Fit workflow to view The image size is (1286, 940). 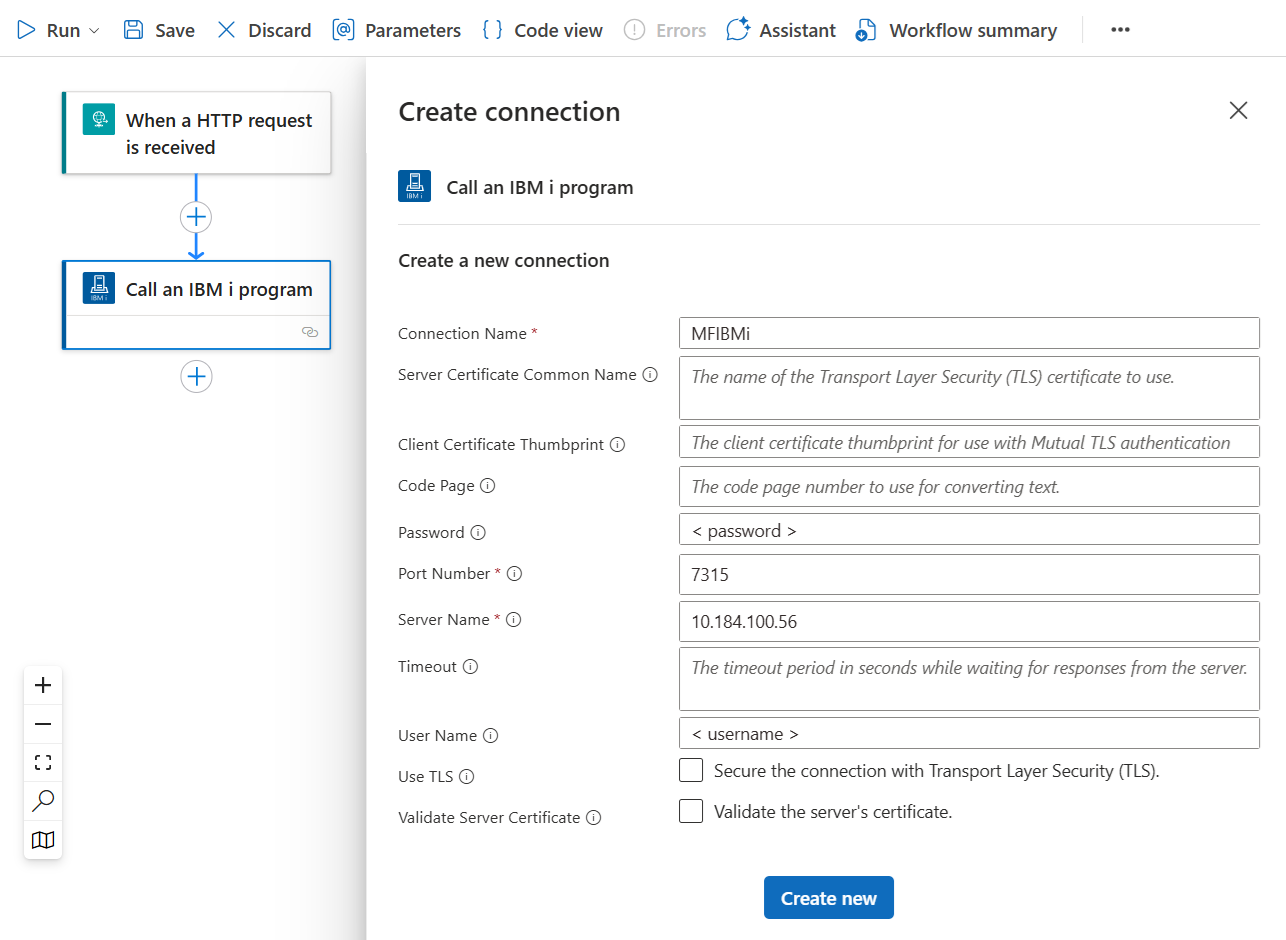click(43, 763)
